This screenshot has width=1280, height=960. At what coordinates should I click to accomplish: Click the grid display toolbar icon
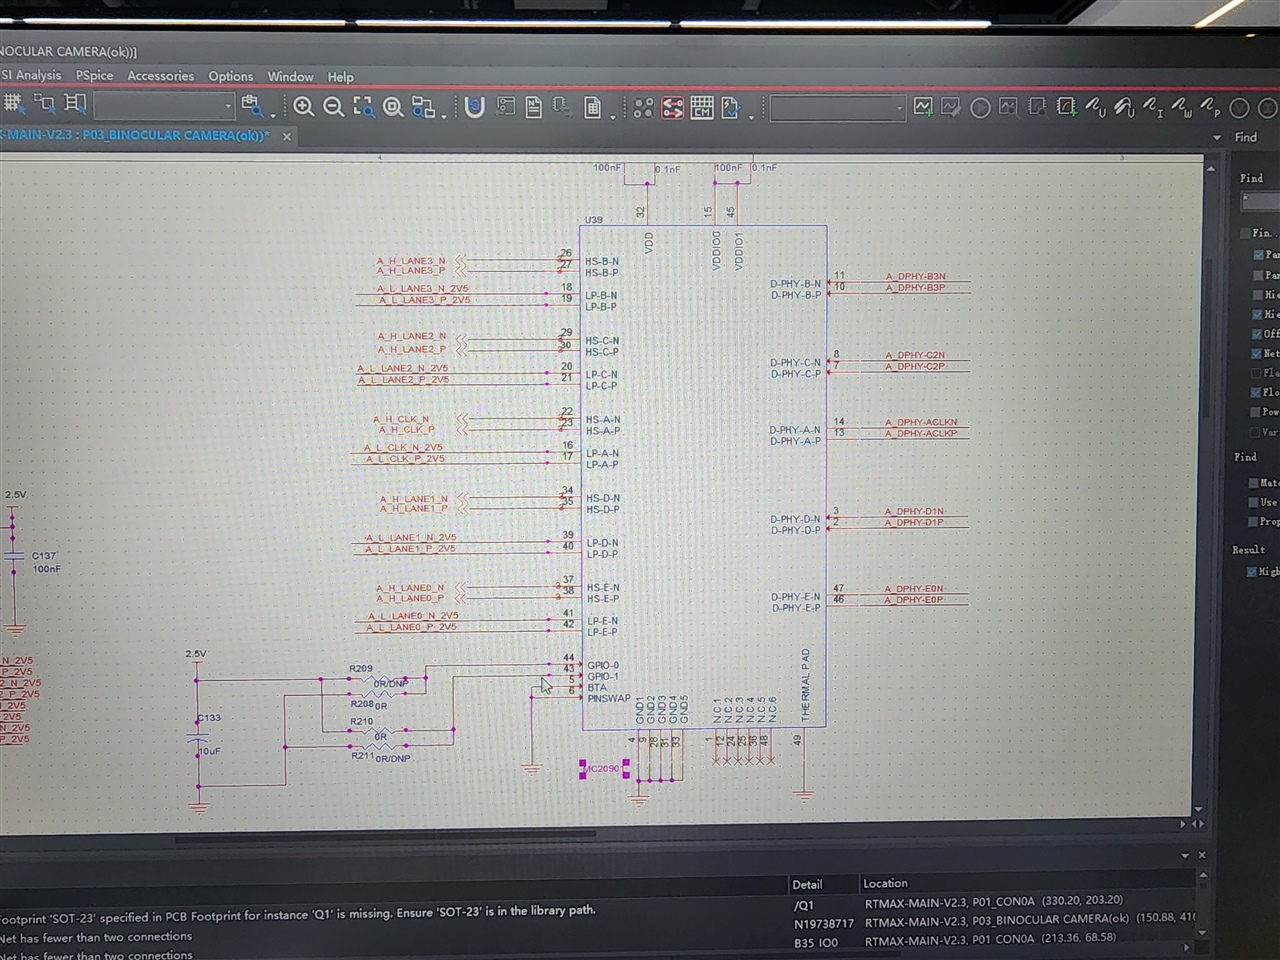click(13, 103)
